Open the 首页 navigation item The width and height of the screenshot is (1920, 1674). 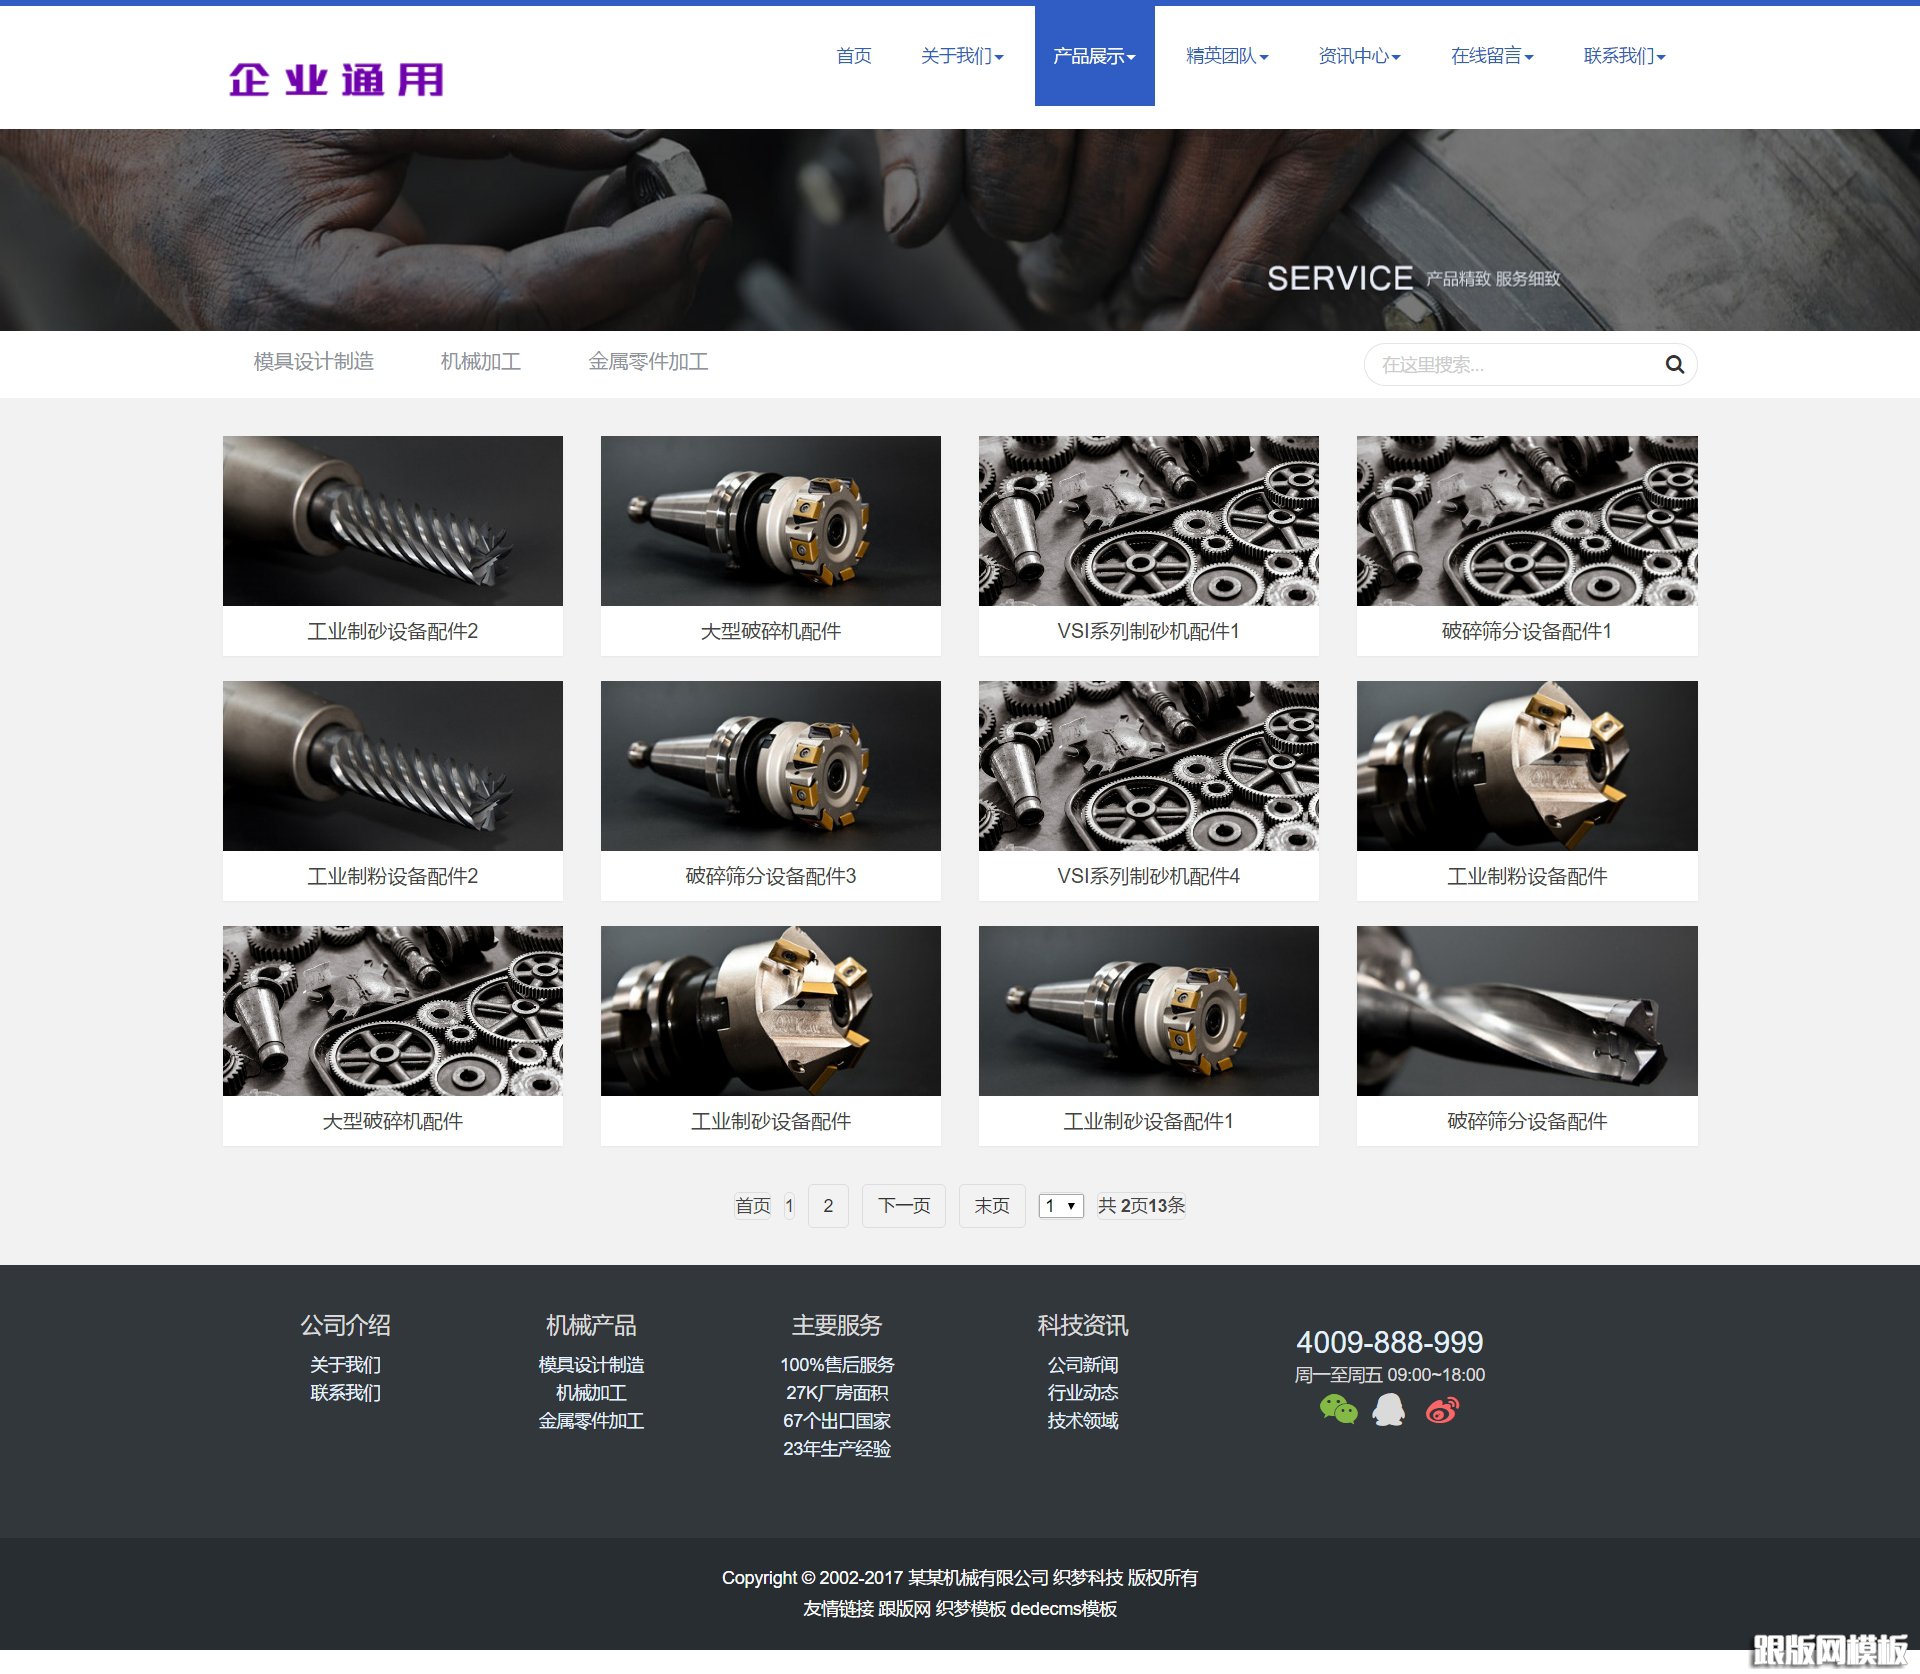[853, 56]
